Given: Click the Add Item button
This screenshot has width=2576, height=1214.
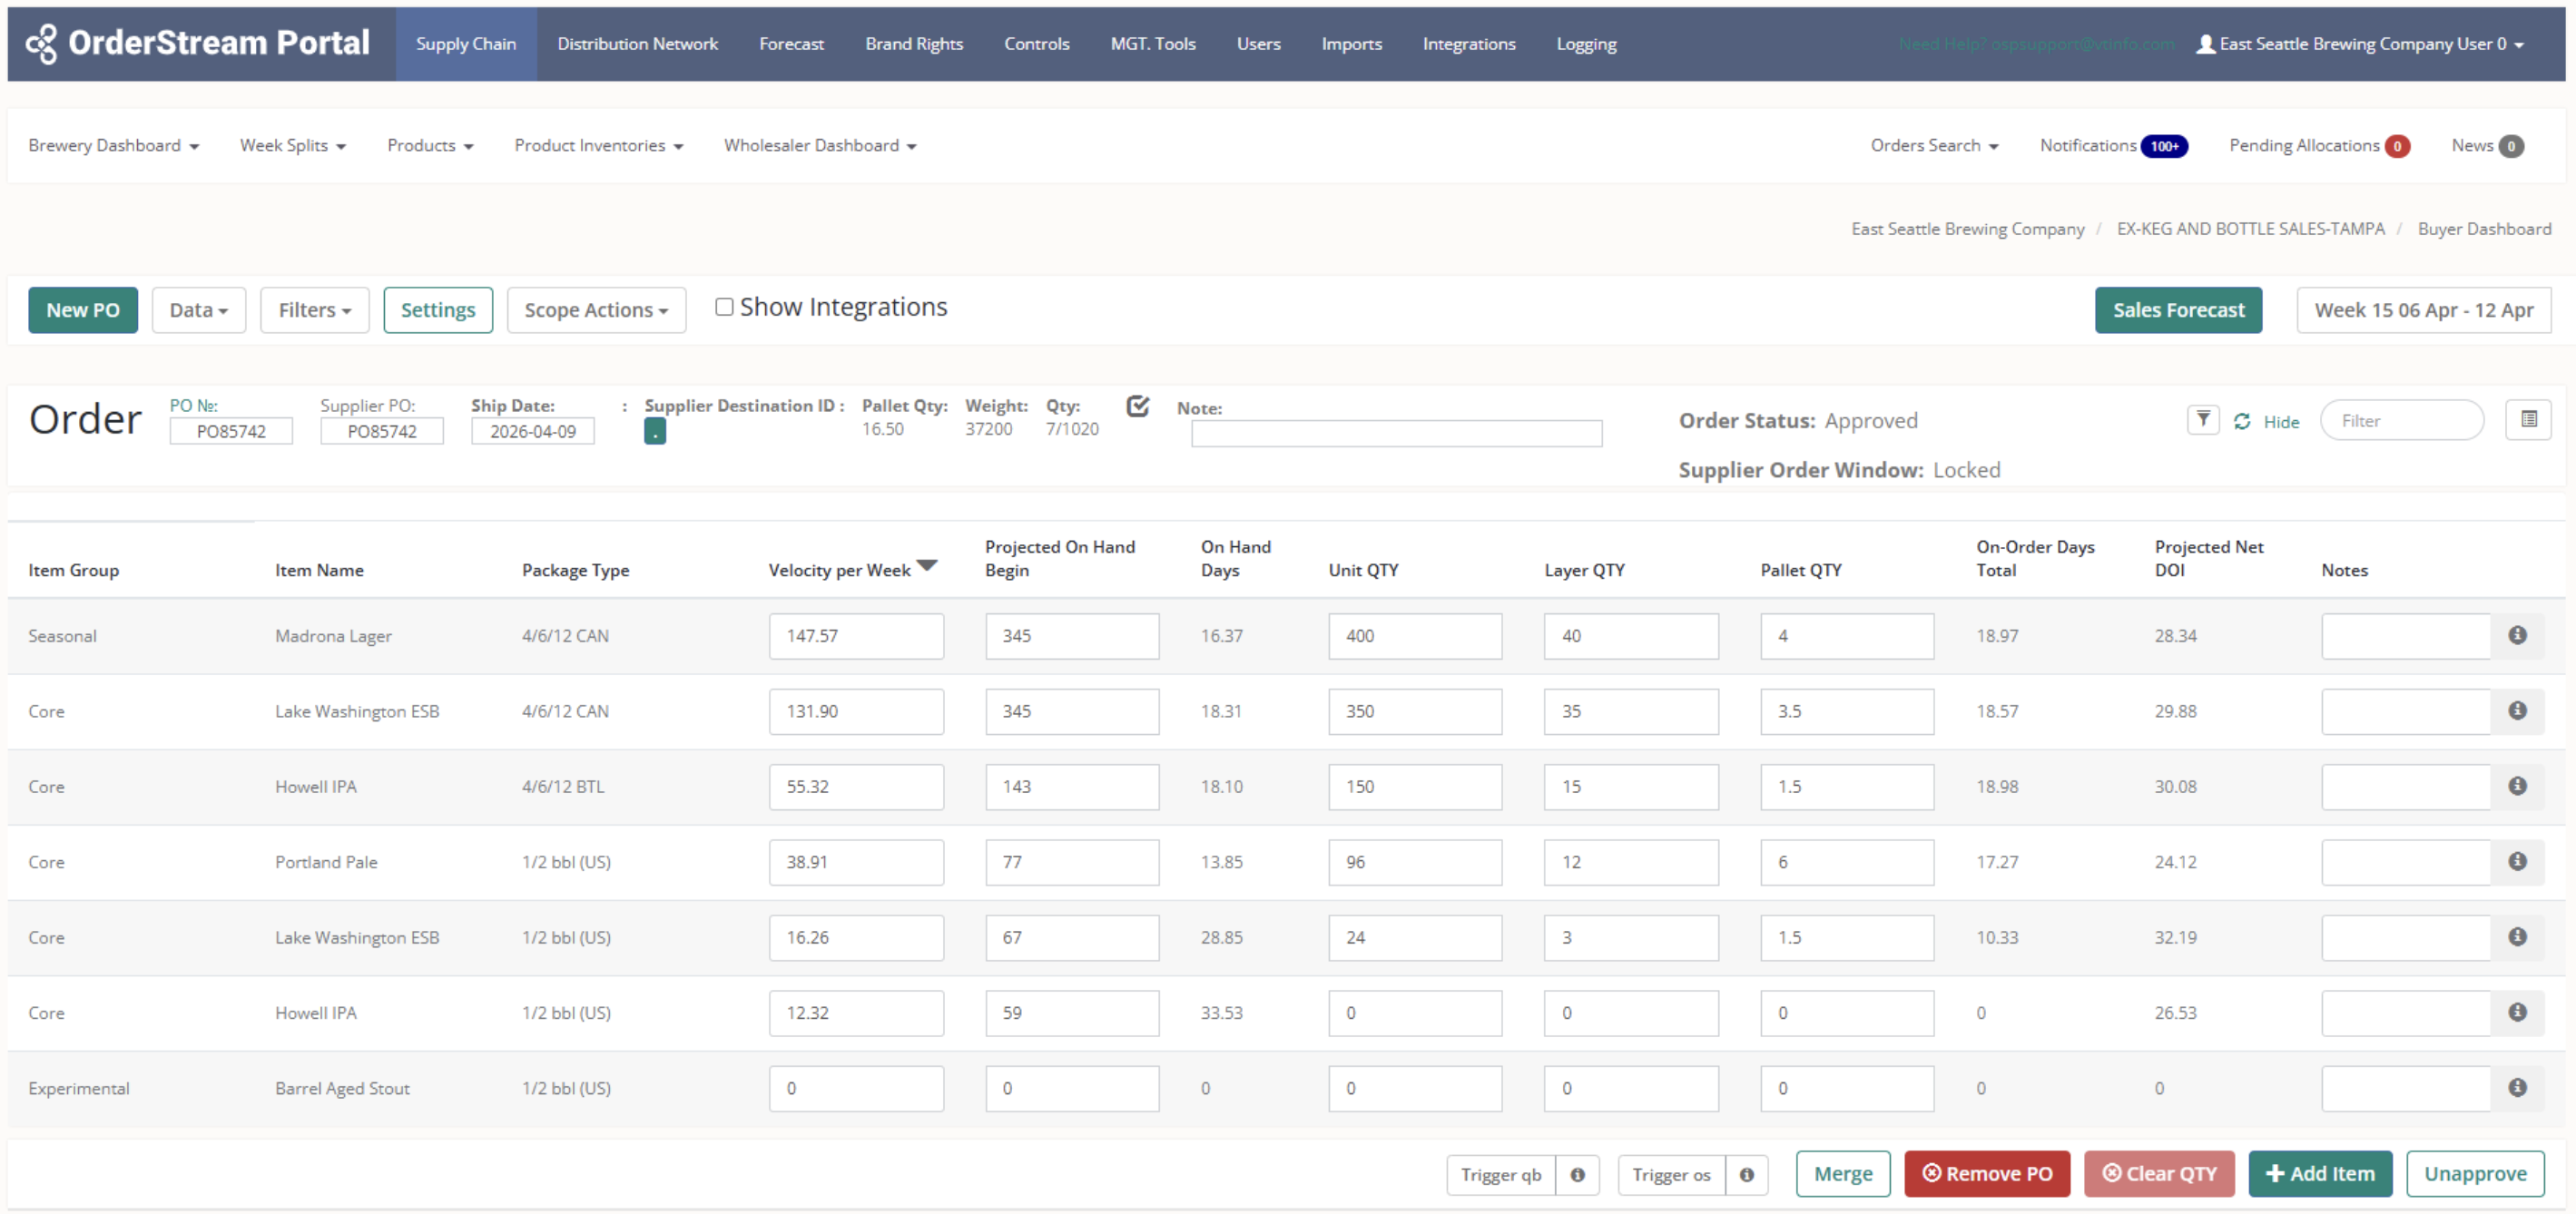Looking at the screenshot, I should 2319,1174.
